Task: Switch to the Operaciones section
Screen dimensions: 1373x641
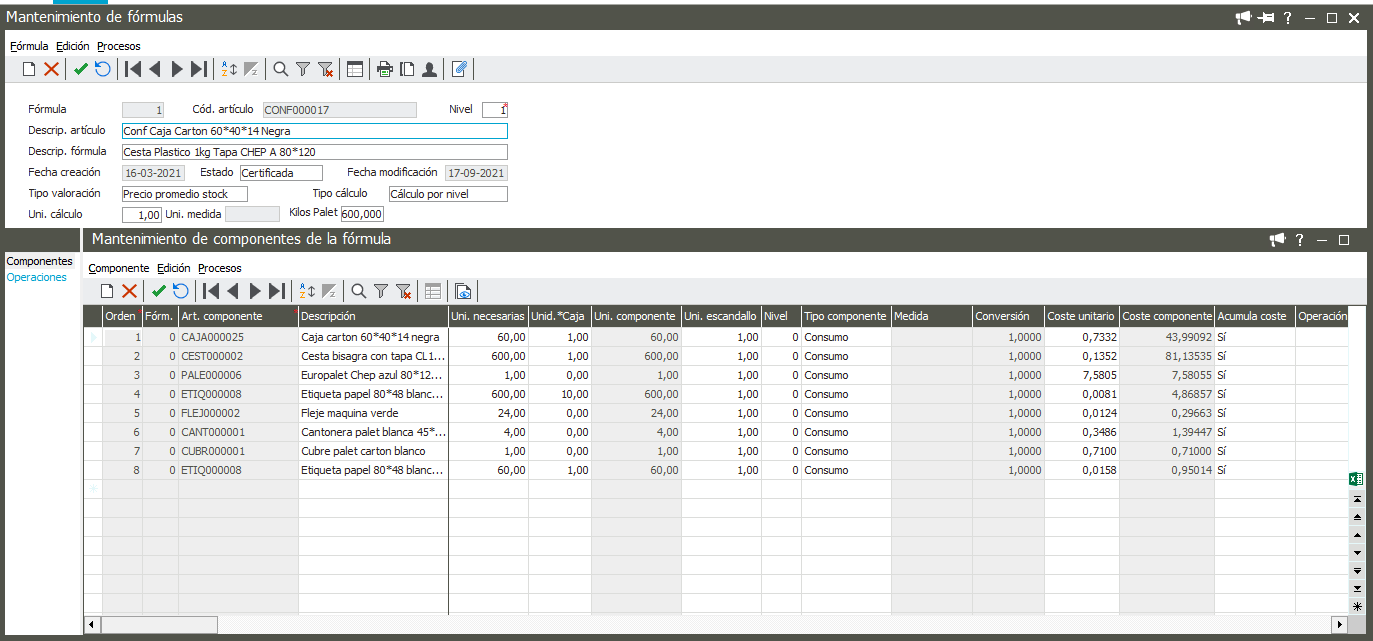Action: 37,277
